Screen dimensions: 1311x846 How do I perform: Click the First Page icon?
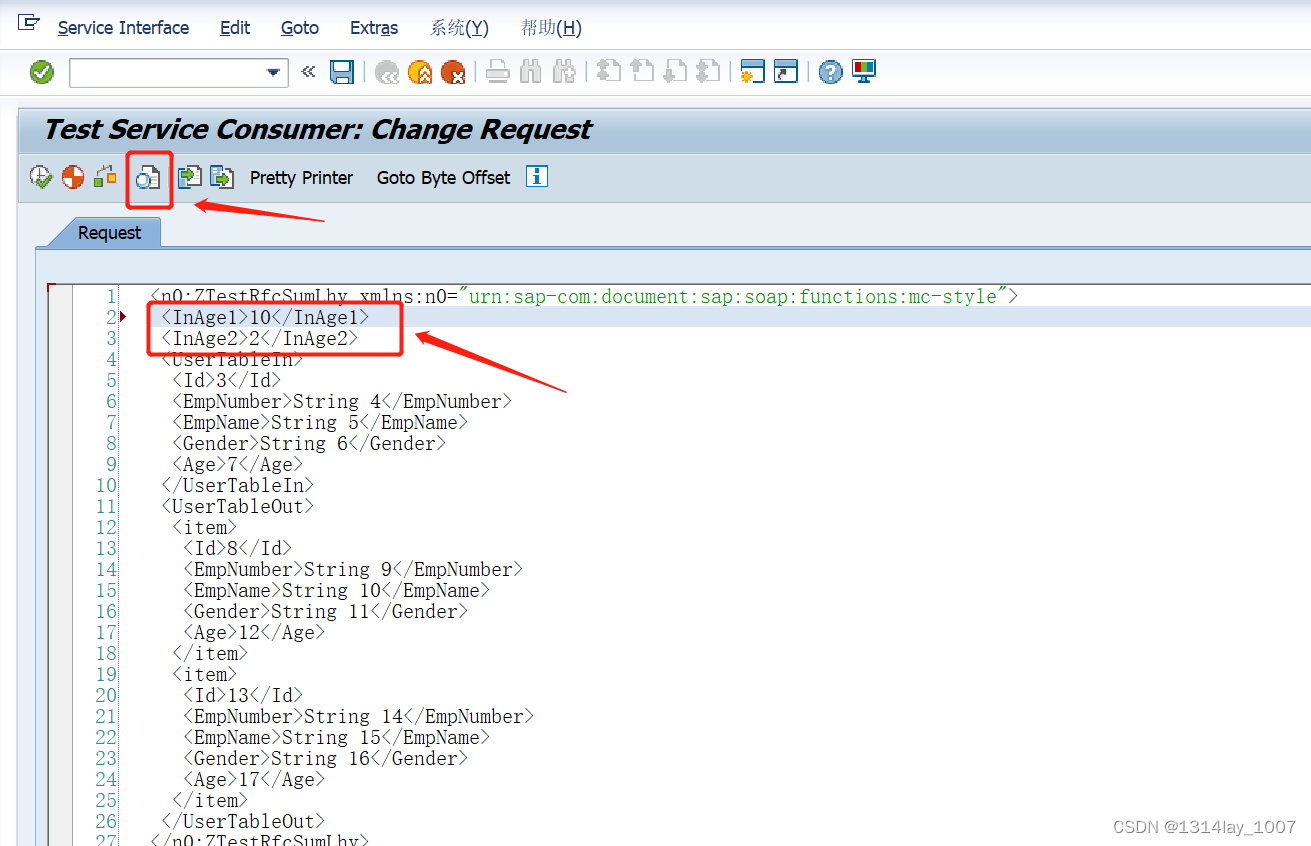pos(609,71)
